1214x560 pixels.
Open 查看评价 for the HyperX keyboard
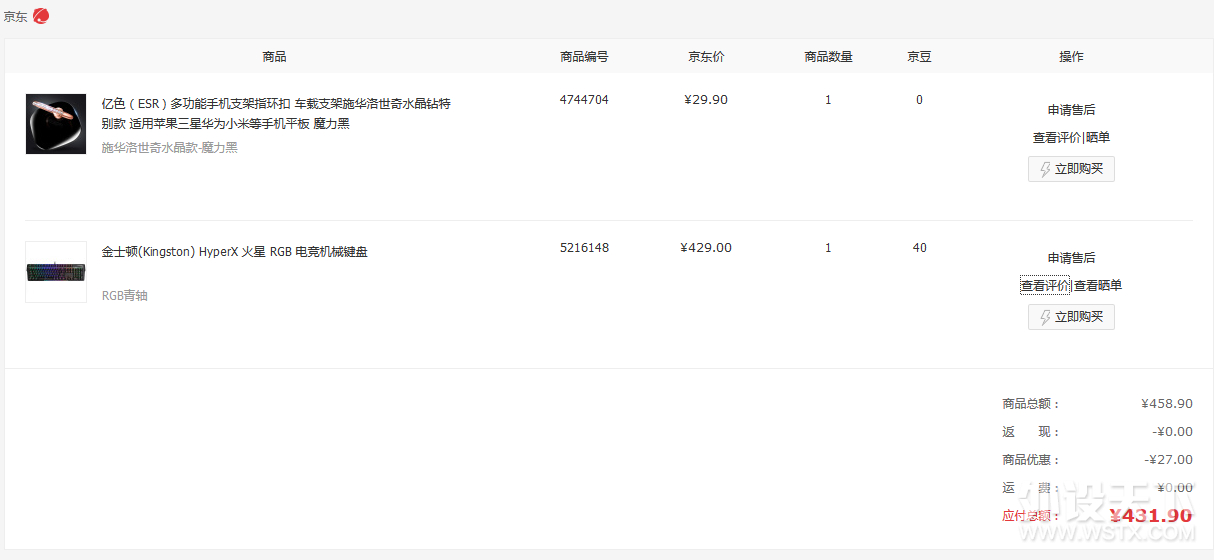tap(1045, 286)
